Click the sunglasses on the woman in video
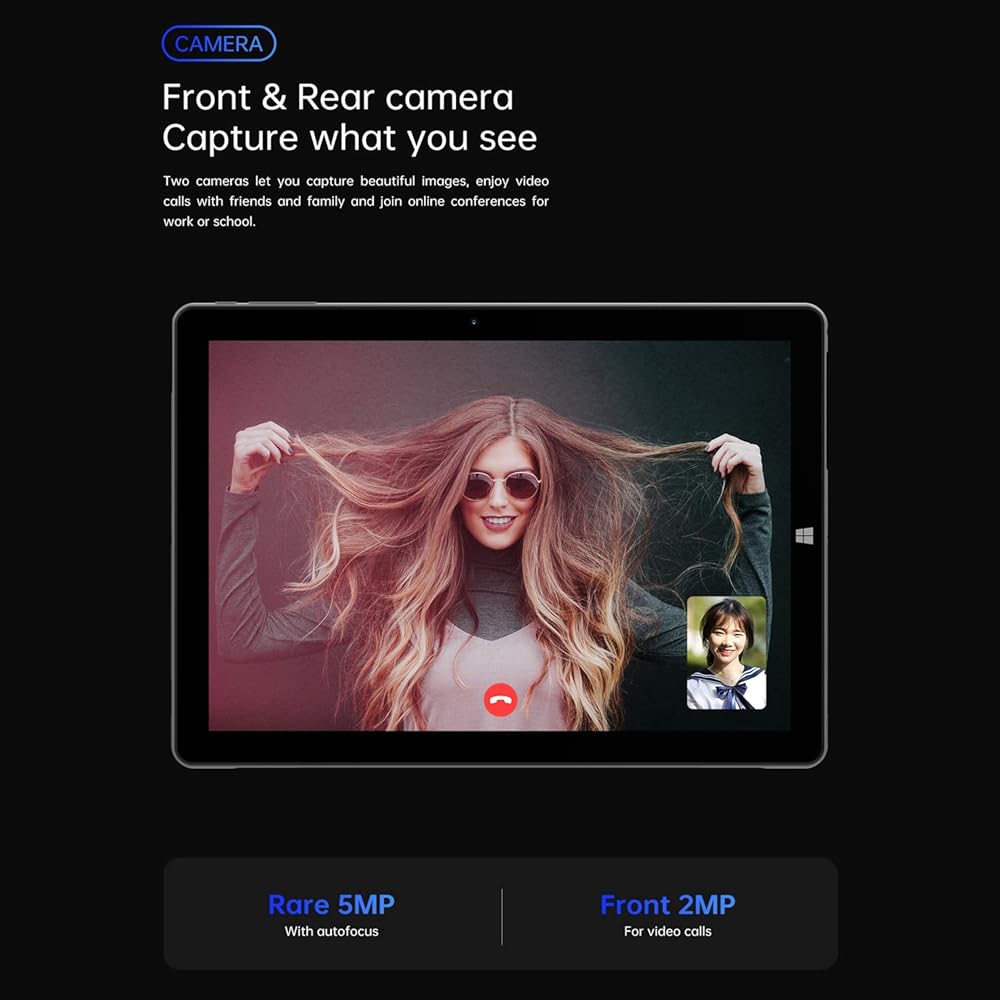 [x=501, y=486]
